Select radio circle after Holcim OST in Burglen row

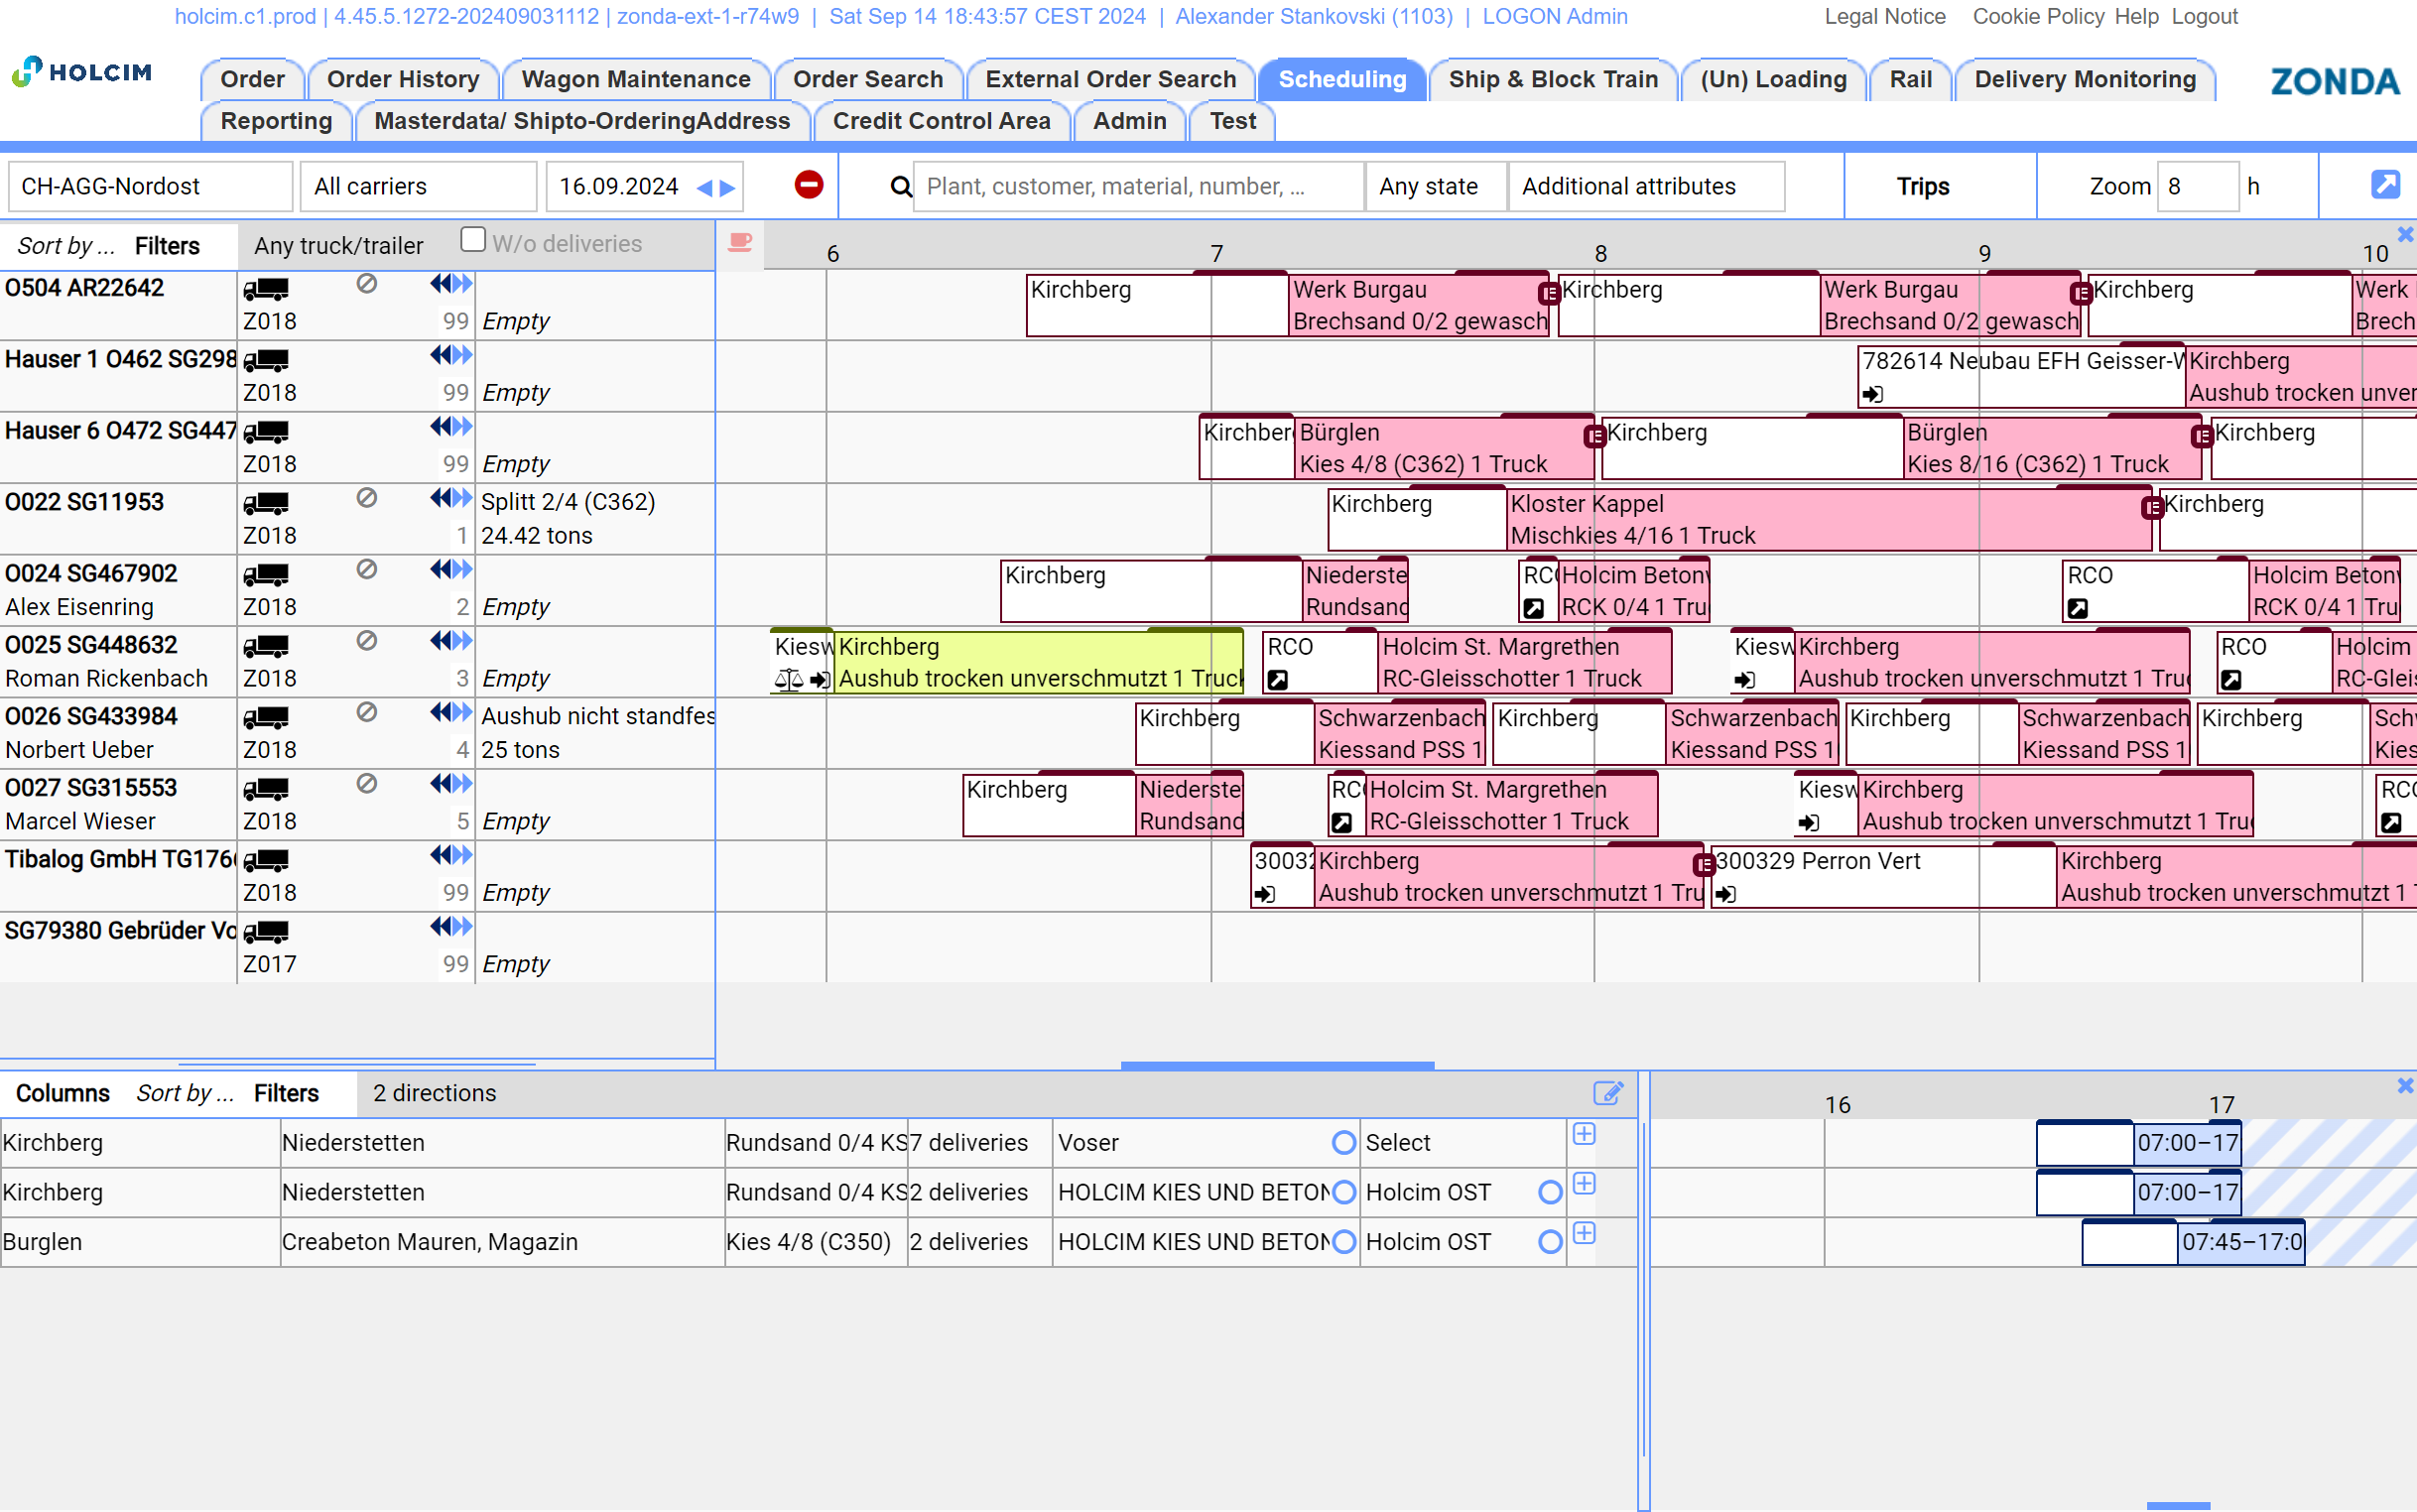pyautogui.click(x=1550, y=1241)
